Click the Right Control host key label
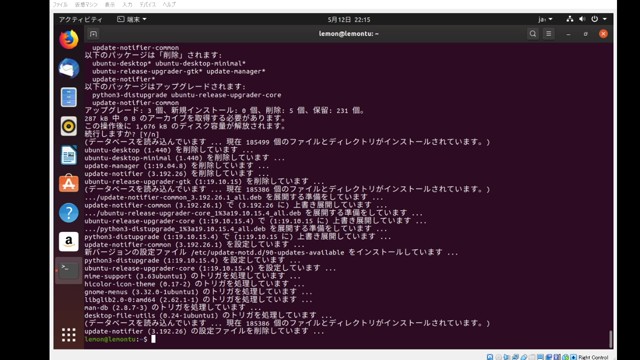The image size is (640, 360). click(593, 357)
